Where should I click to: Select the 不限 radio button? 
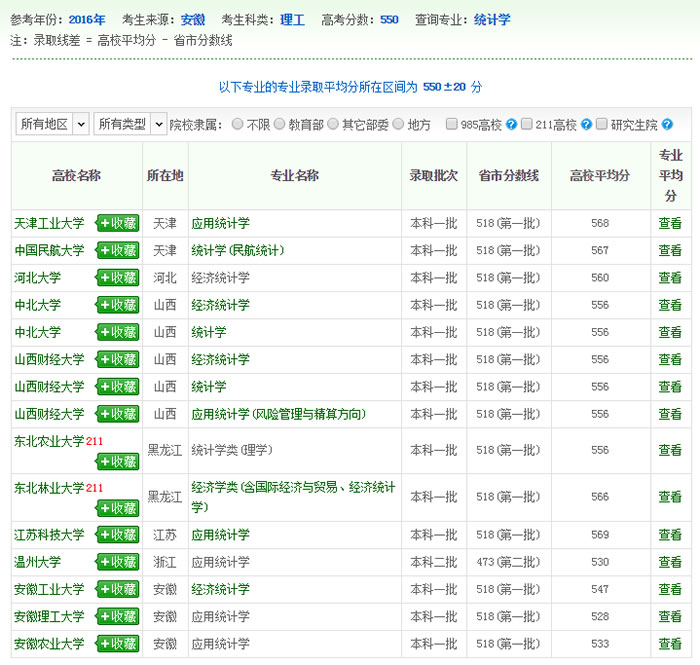(x=238, y=124)
